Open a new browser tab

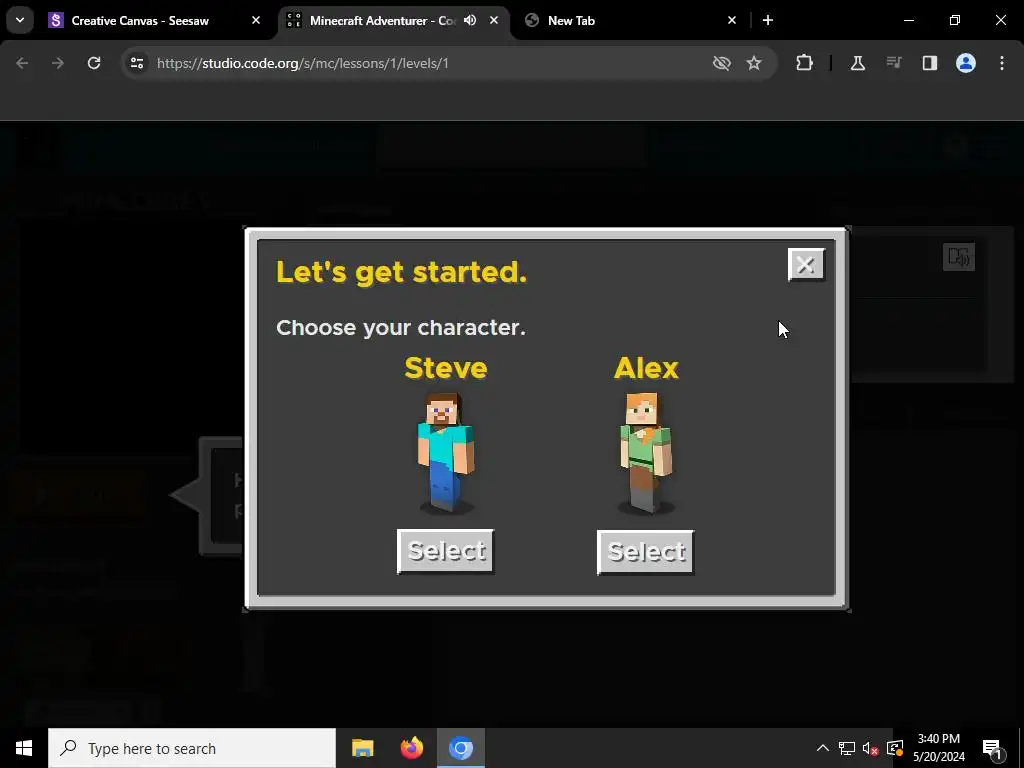tap(768, 20)
